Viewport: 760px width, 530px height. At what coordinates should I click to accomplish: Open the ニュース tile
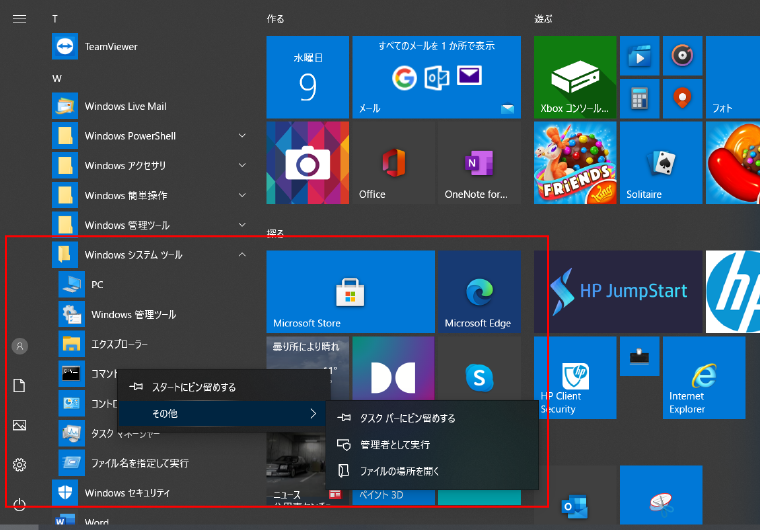coord(296,468)
